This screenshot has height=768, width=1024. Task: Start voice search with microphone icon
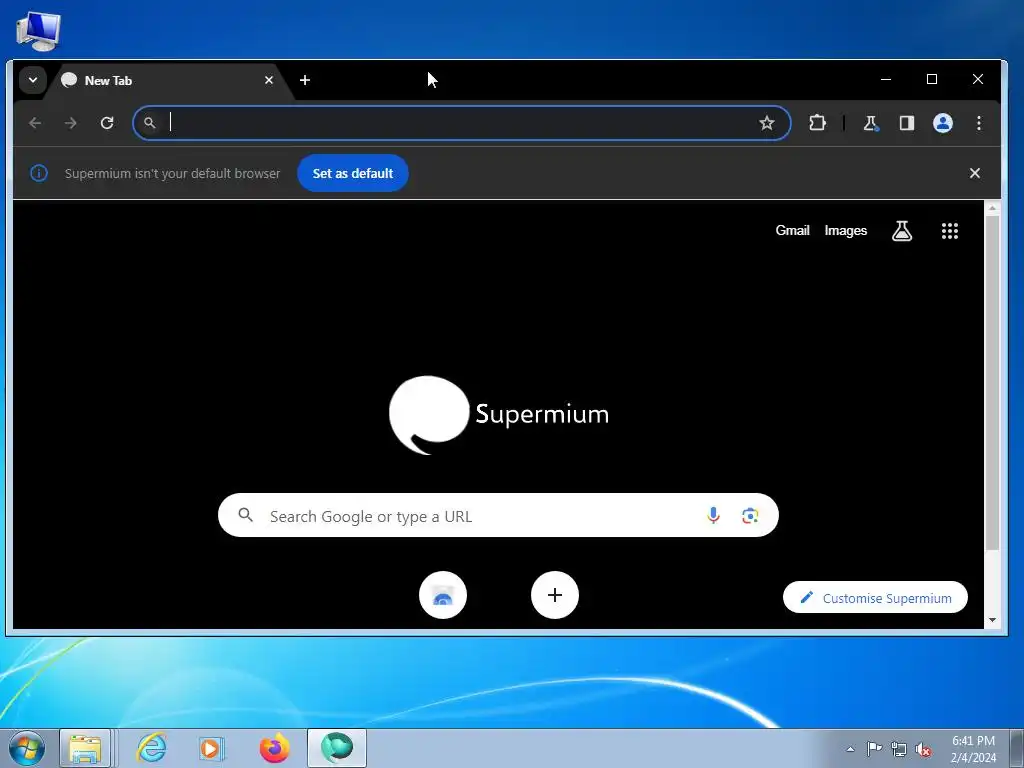[x=713, y=515]
